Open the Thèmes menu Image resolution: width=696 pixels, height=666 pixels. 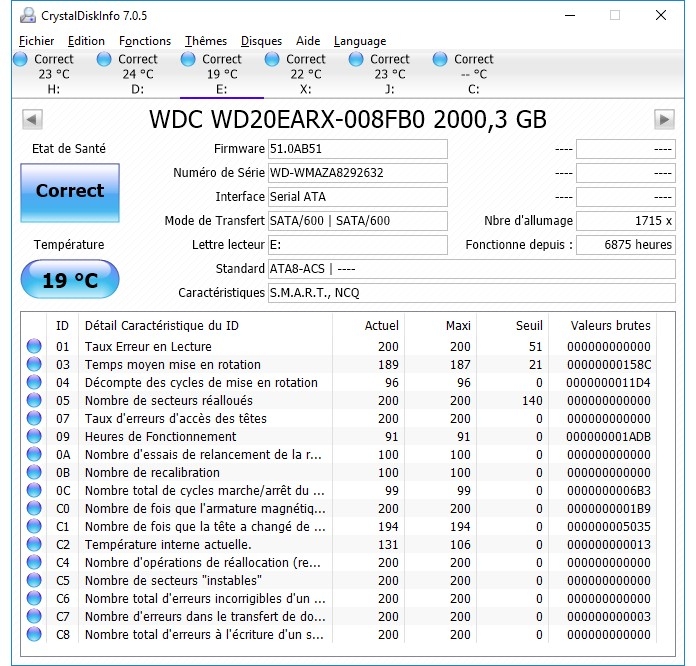206,41
